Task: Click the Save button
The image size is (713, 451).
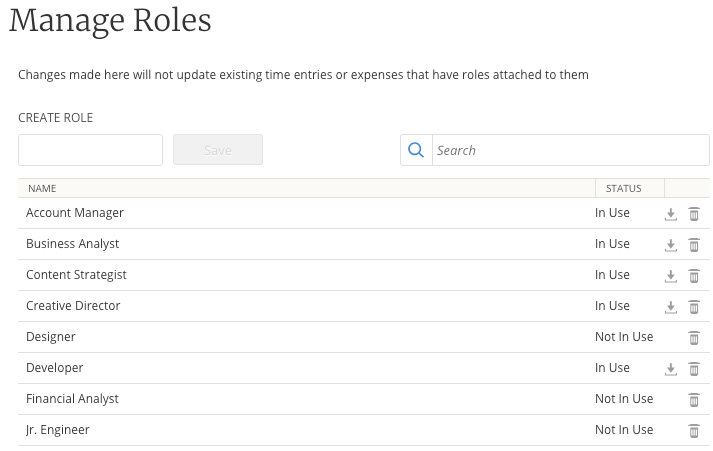Action: click(x=217, y=150)
